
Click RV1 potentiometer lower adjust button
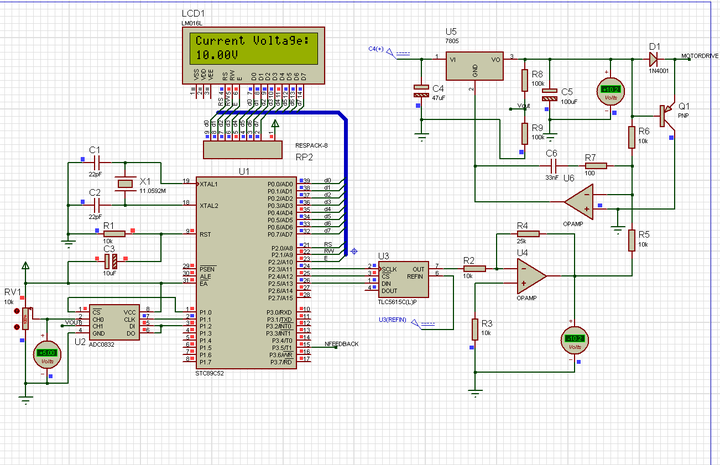(x=17, y=327)
